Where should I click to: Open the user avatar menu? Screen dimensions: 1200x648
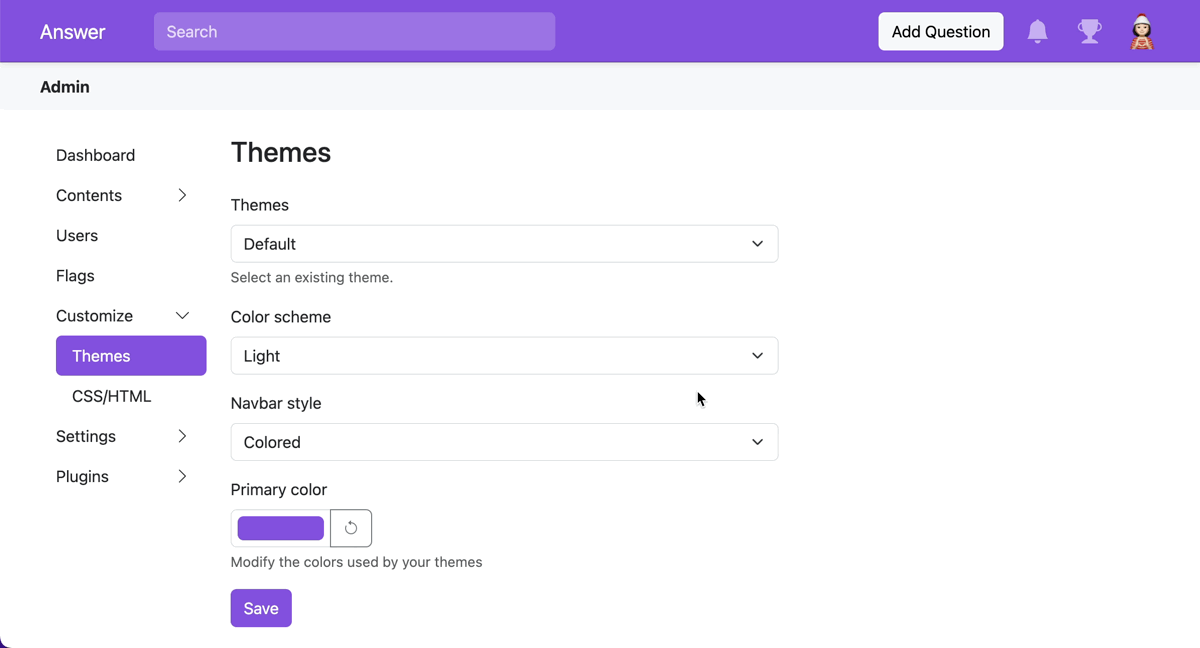point(1141,32)
